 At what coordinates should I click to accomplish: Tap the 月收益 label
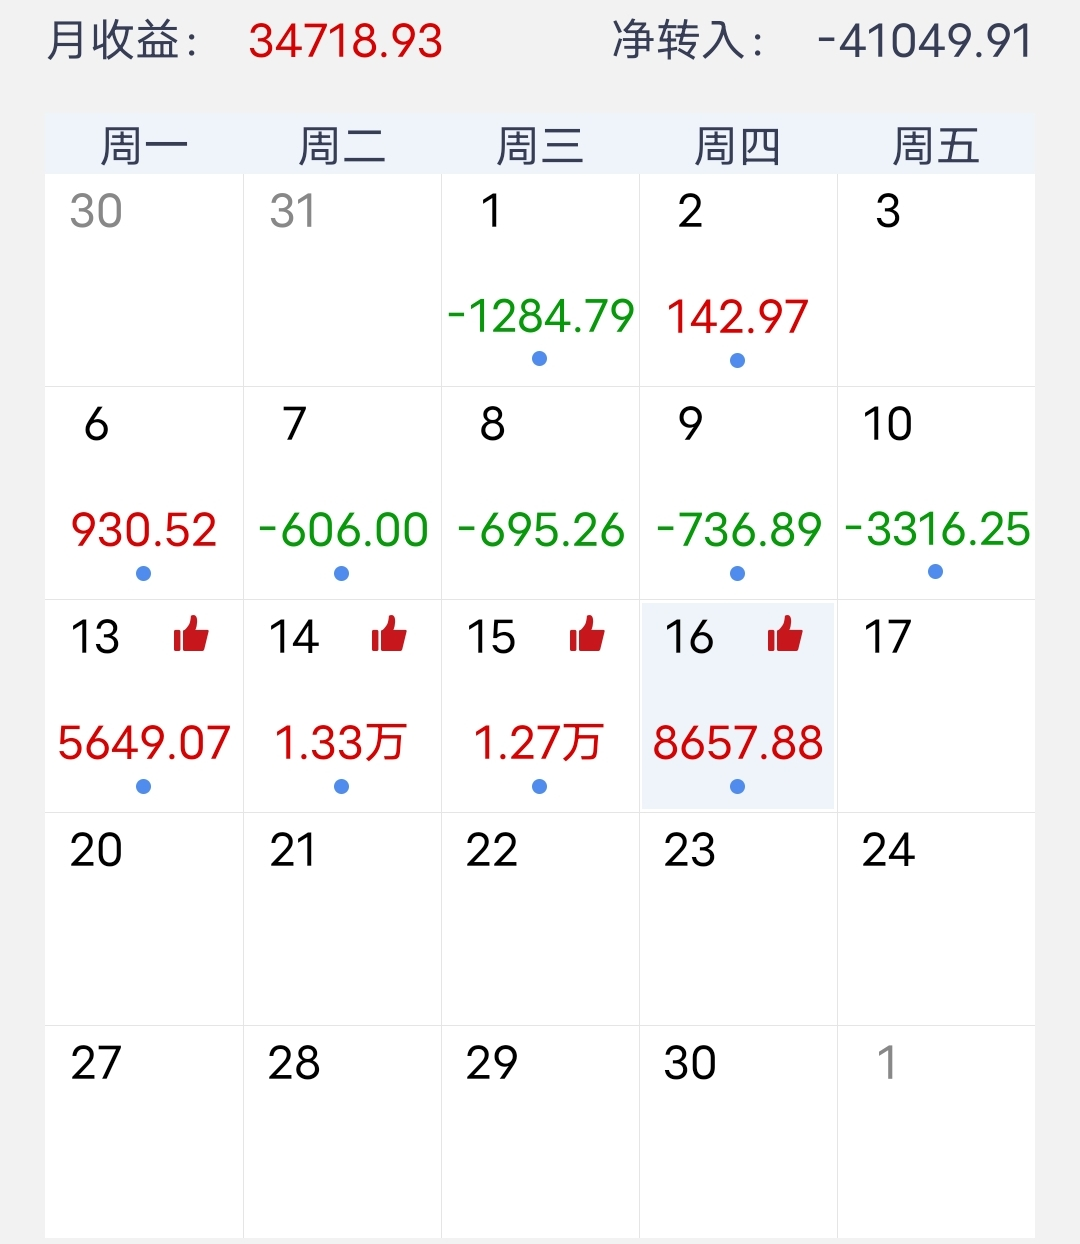point(124,41)
